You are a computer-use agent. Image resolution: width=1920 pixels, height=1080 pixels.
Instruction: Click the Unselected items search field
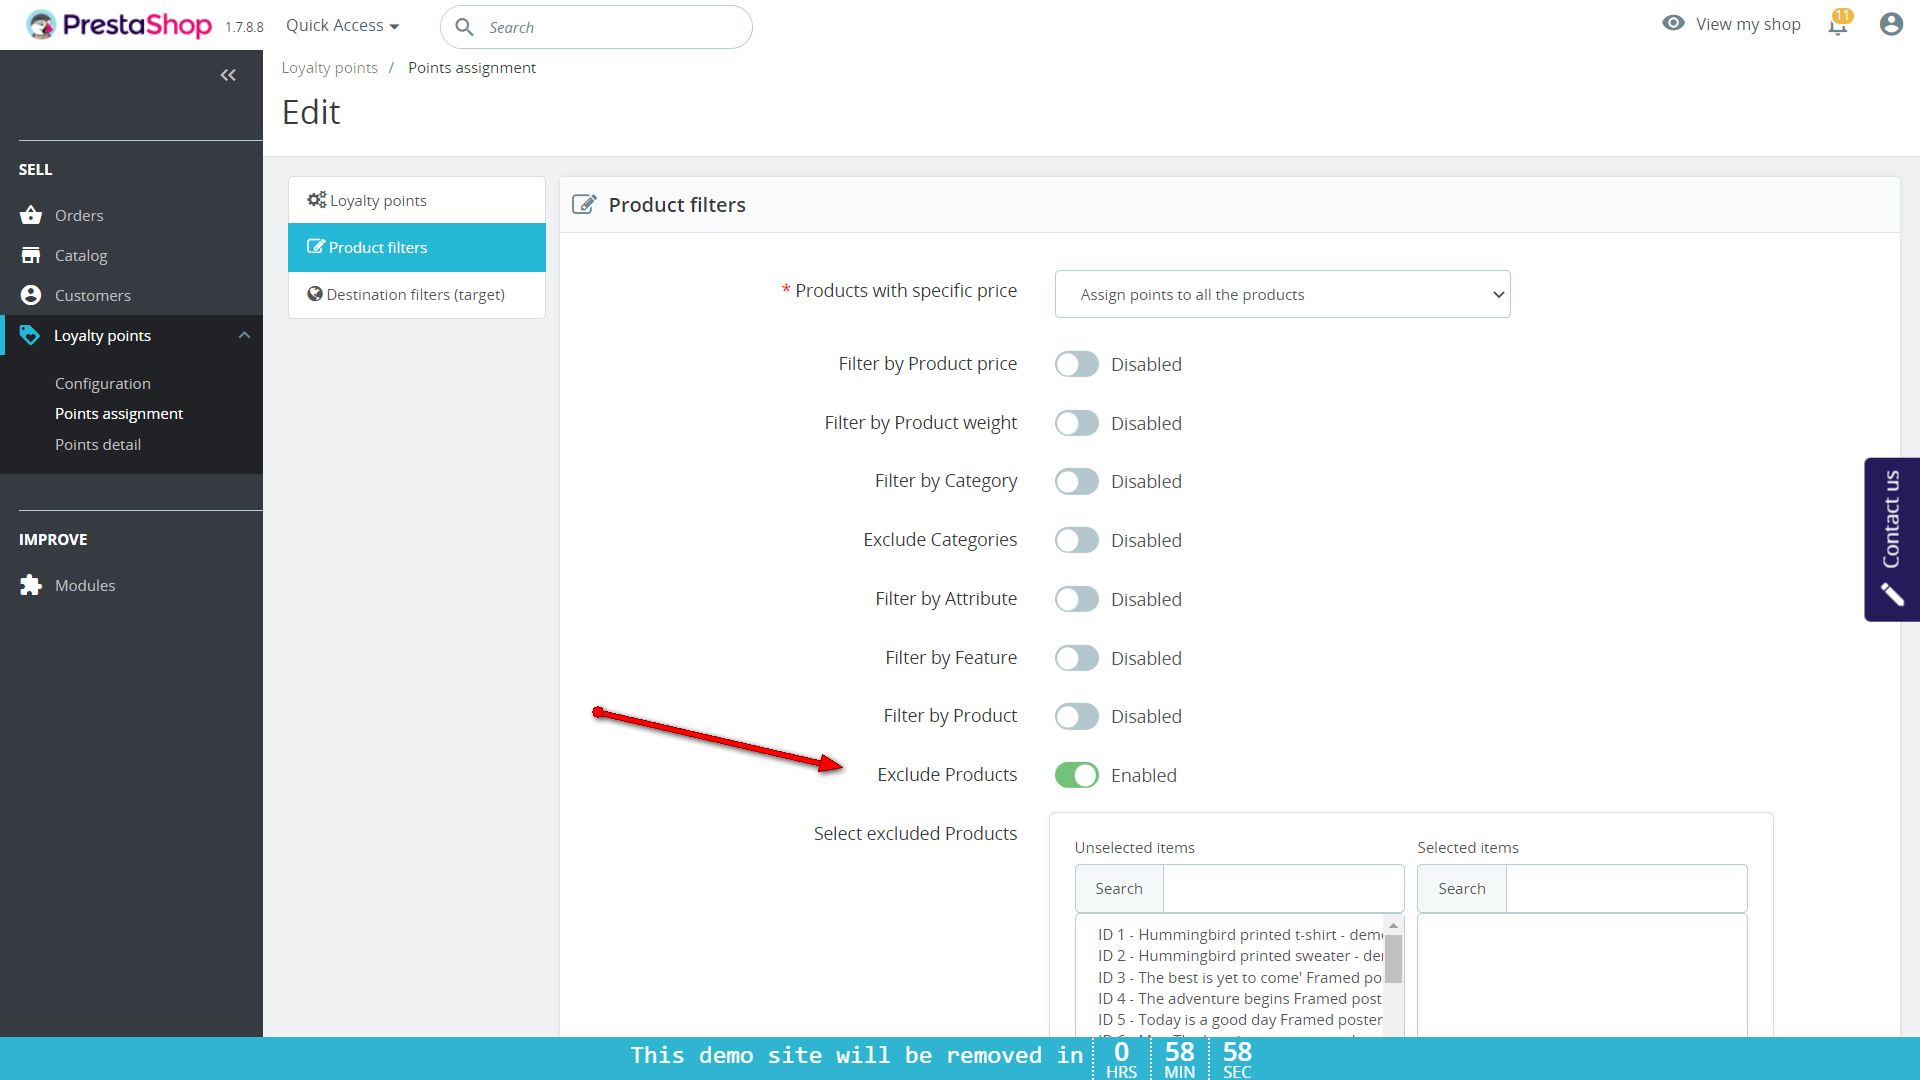(x=1283, y=889)
